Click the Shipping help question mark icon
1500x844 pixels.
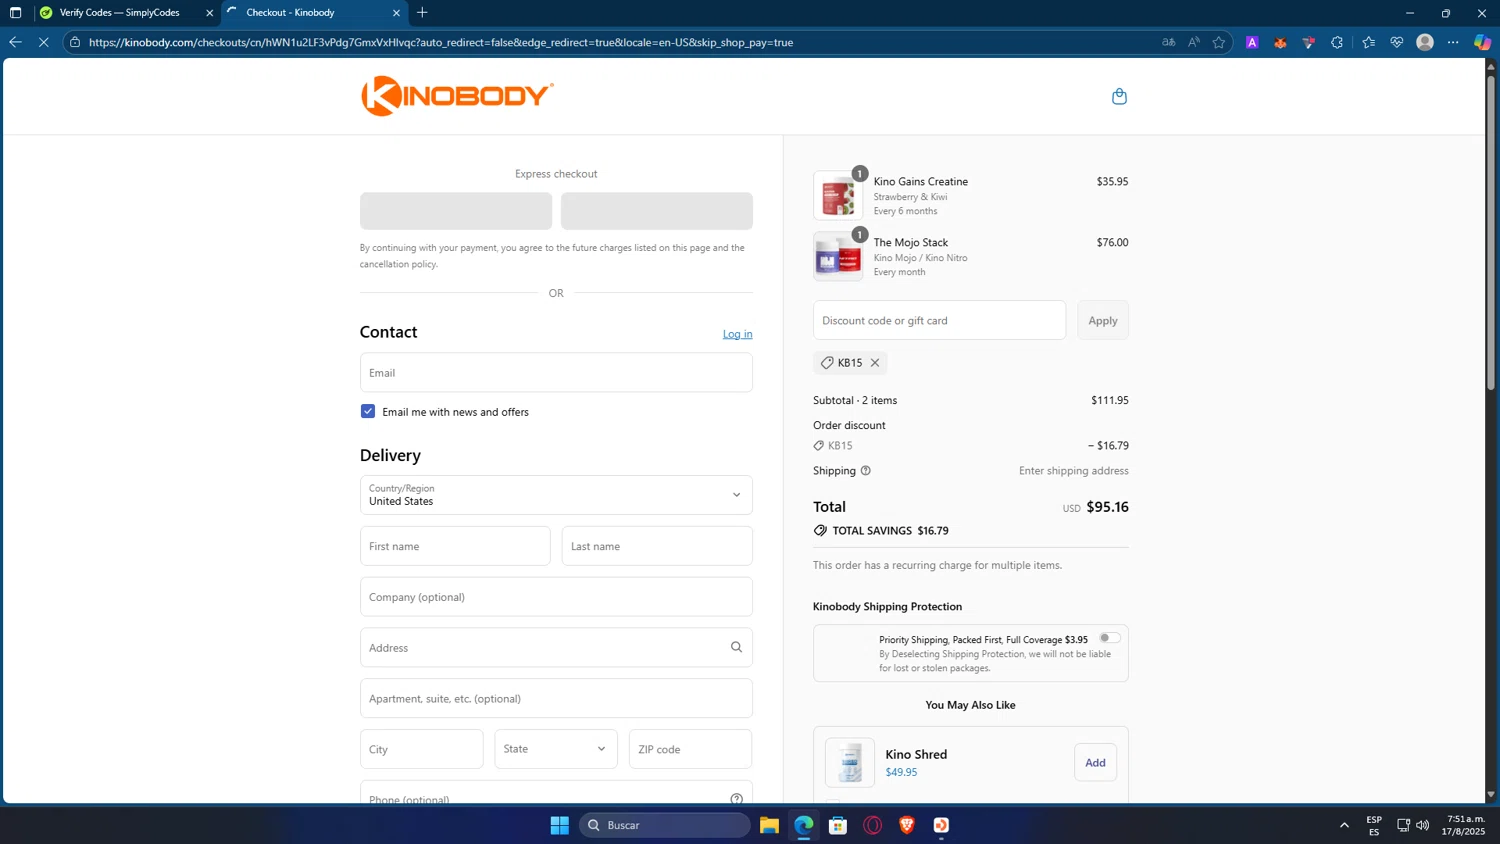(866, 471)
